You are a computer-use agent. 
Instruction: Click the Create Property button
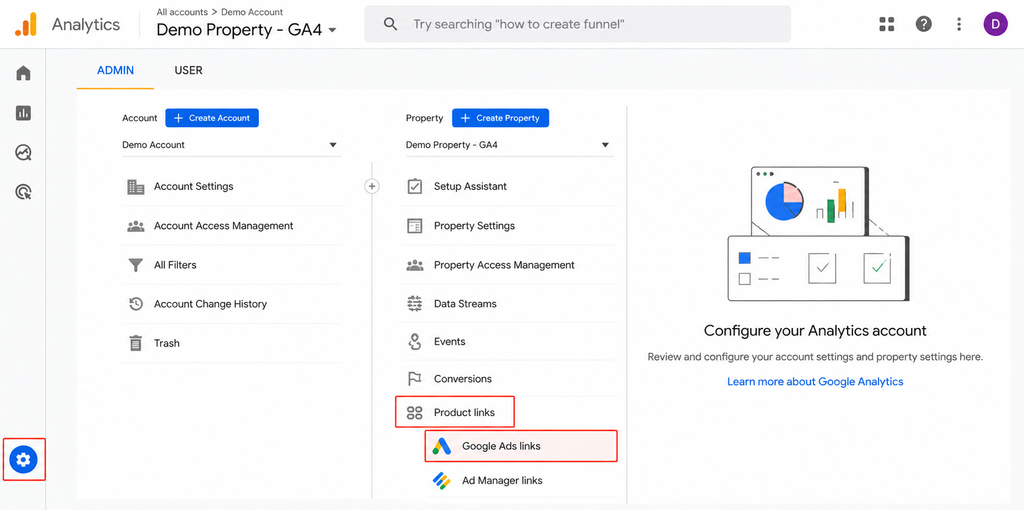pos(501,118)
